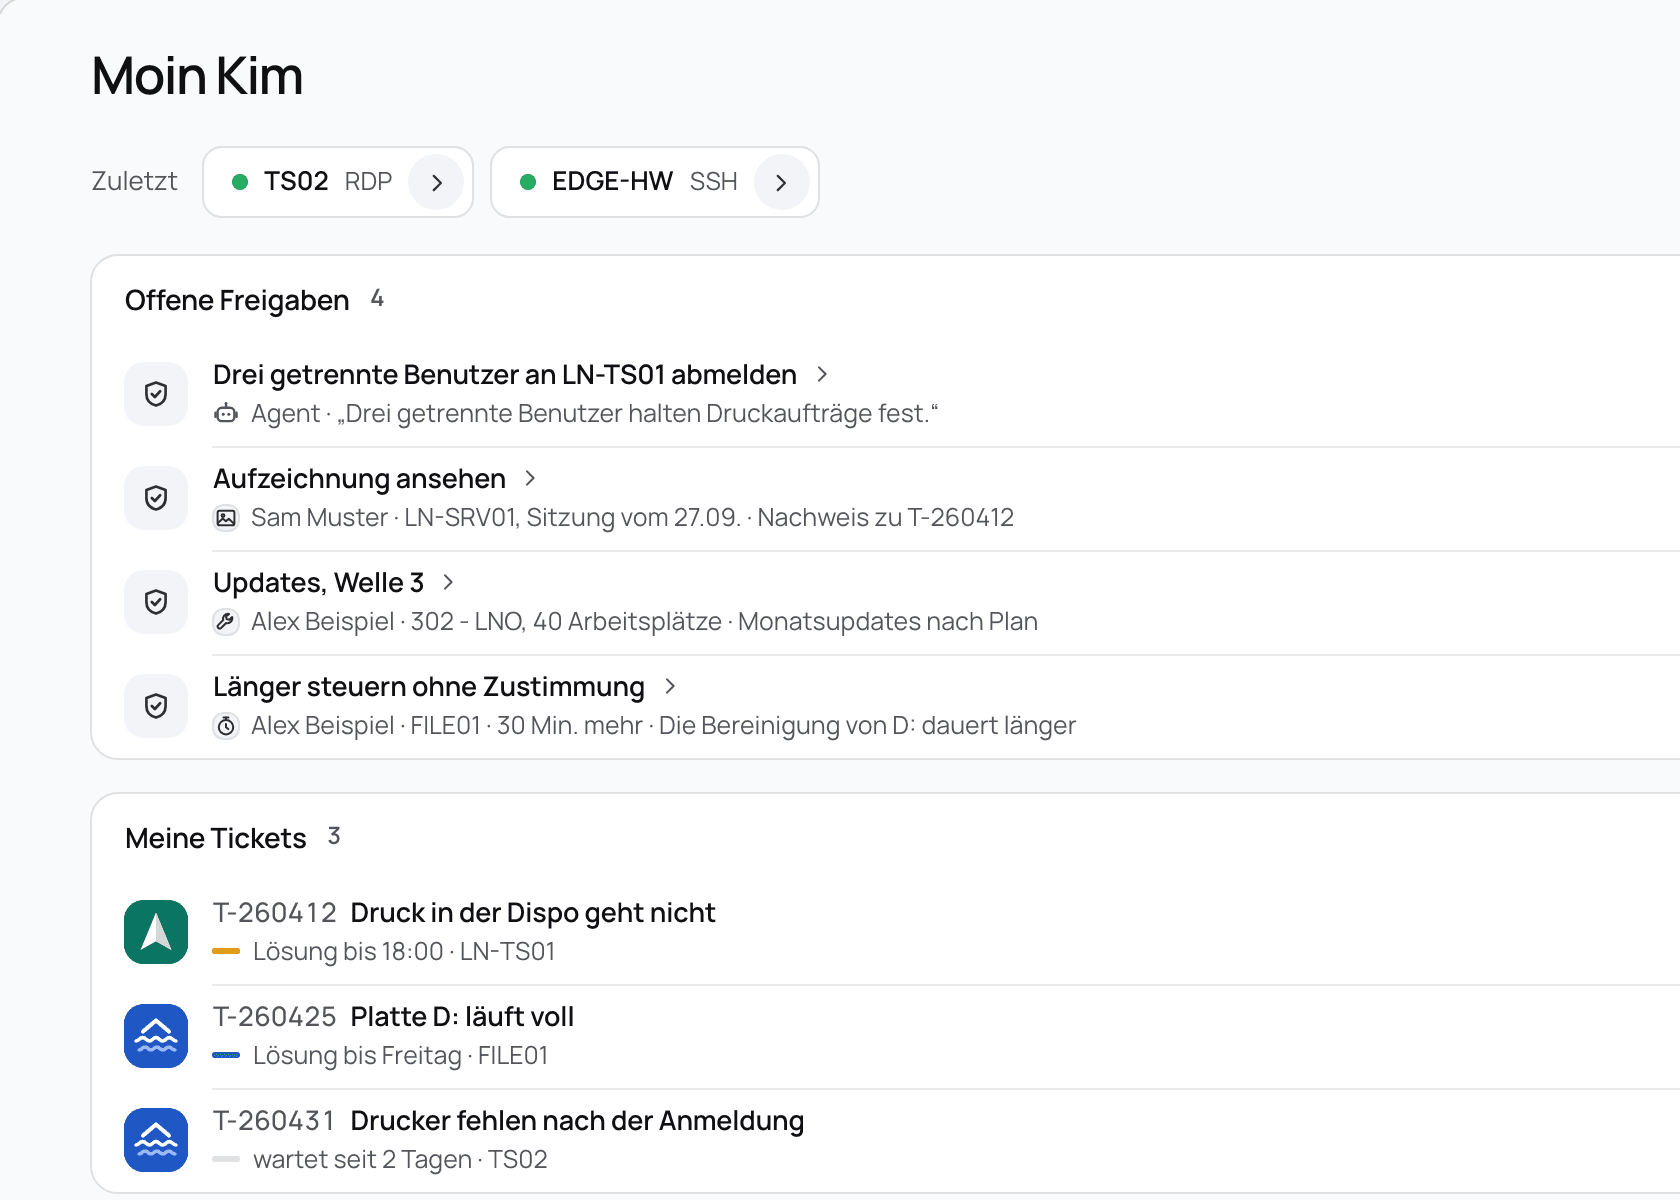Click 'Lösung bis Freitag · FILE01' text
The height and width of the screenshot is (1200, 1680).
point(401,1056)
